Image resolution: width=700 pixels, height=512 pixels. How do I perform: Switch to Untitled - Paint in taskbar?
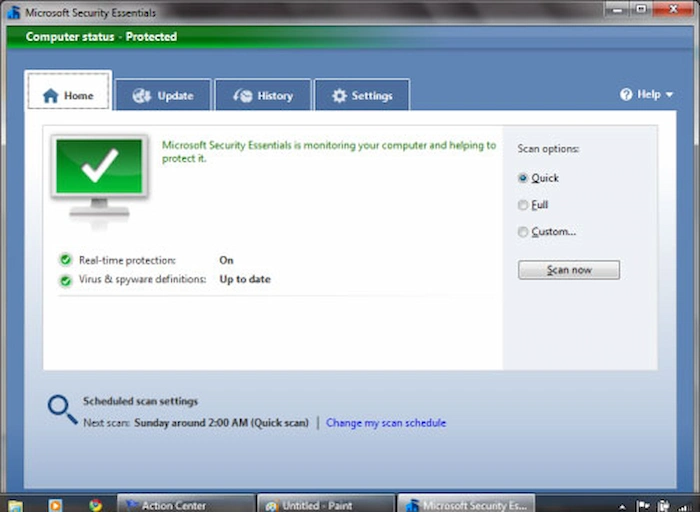pos(326,504)
